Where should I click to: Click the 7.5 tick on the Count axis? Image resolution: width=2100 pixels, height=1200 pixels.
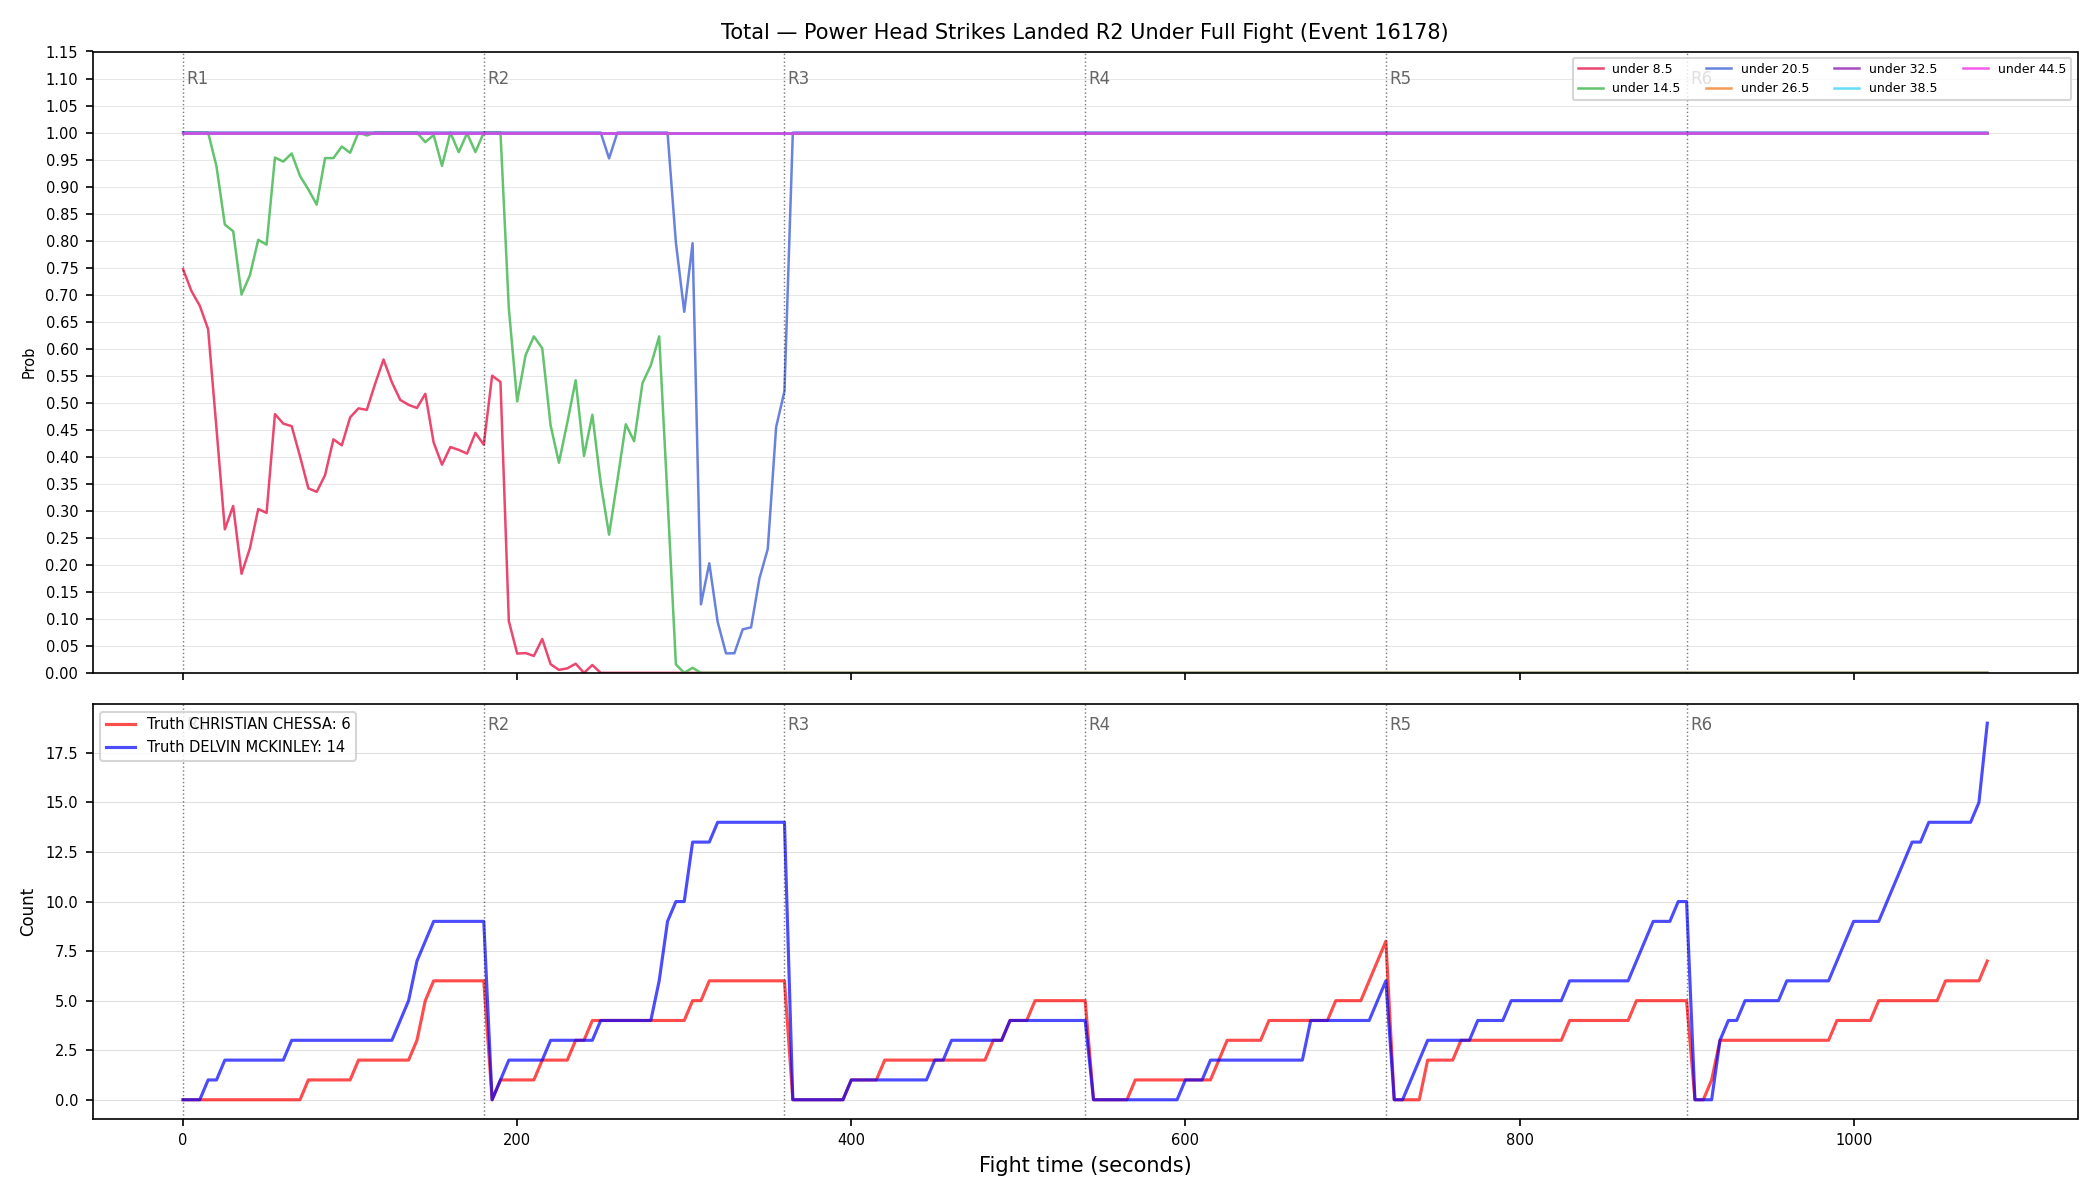point(66,951)
